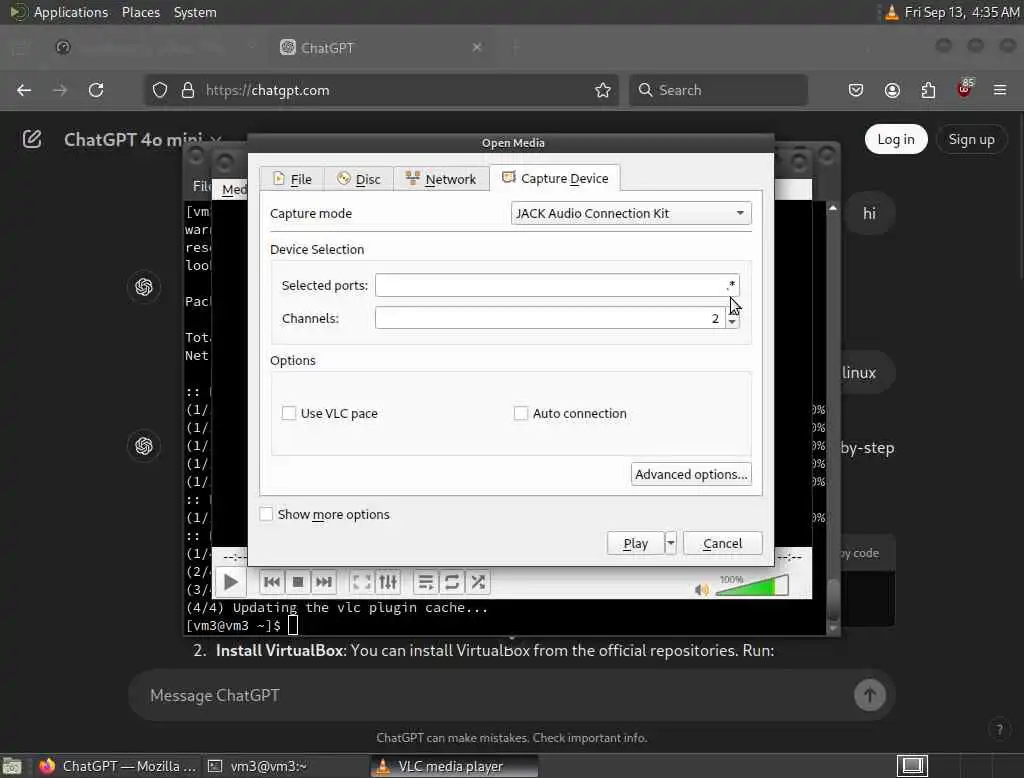Switch to the File tab in Open Media

293,179
